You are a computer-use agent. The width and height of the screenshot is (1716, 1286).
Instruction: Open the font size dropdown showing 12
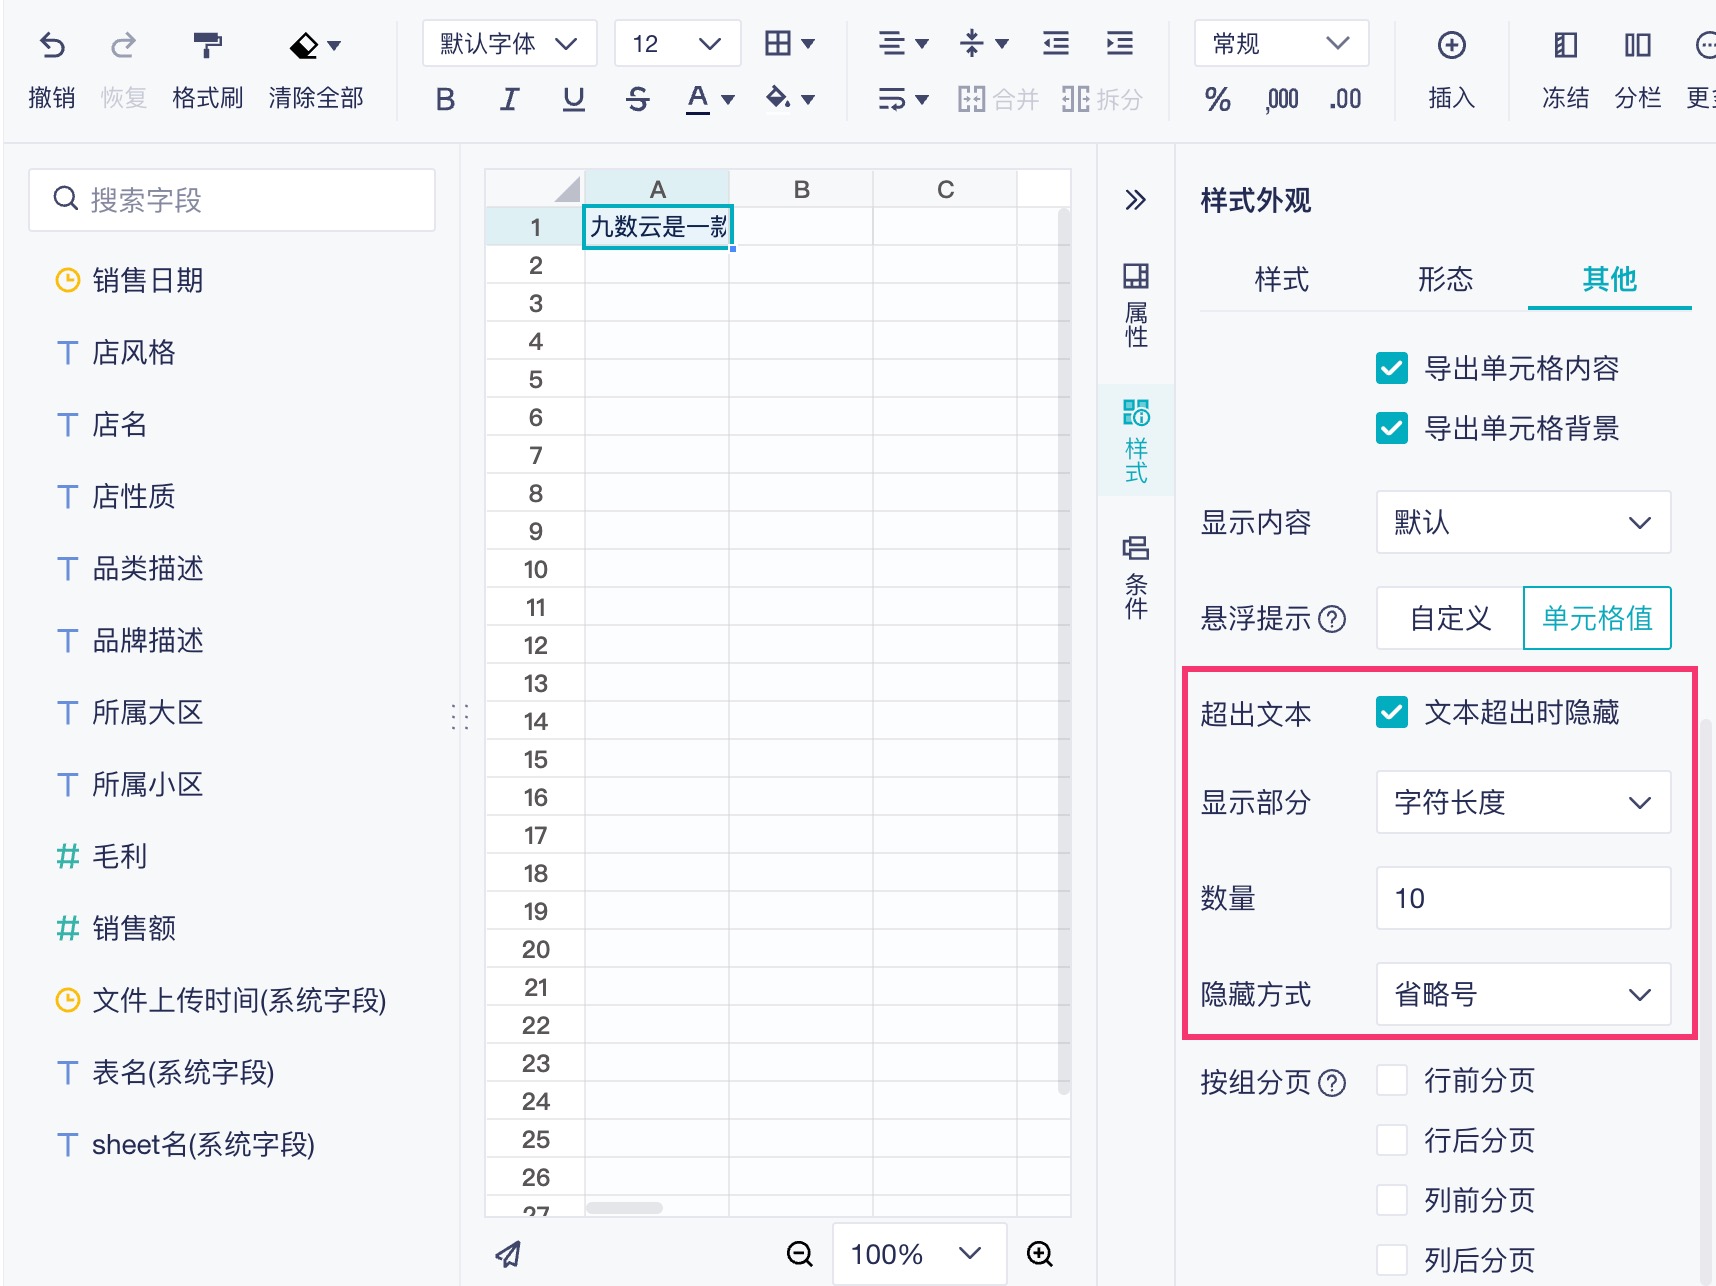[x=677, y=43]
